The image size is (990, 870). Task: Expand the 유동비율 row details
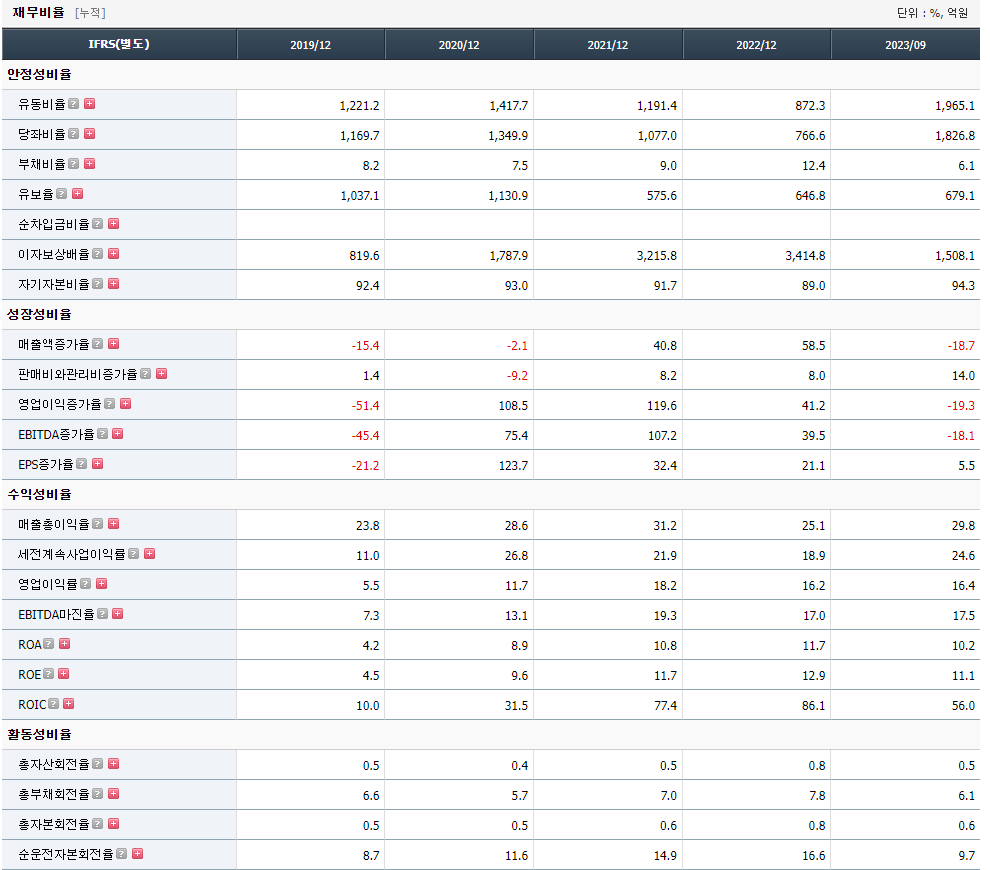pyautogui.click(x=90, y=104)
